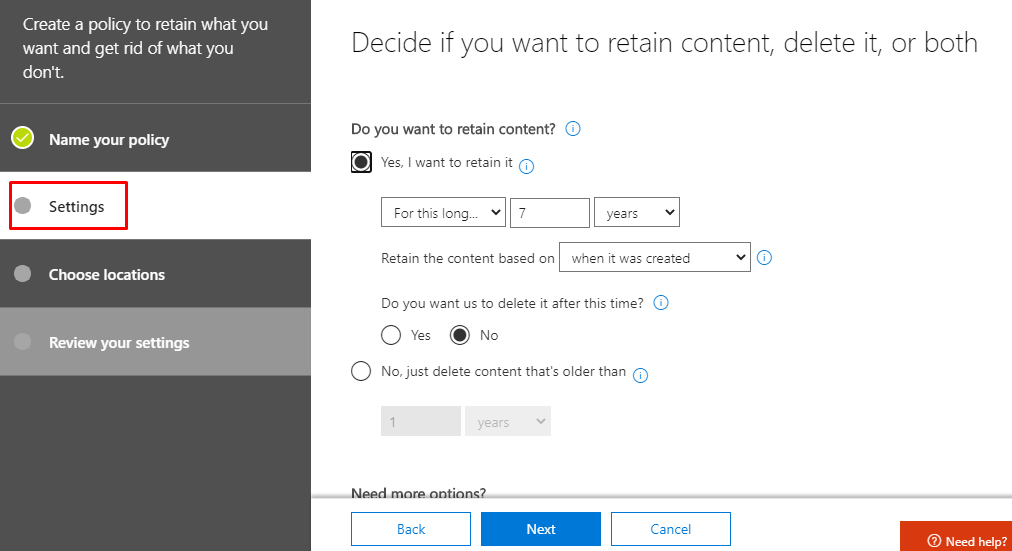Click info icon next to 'Yes, I want to retain it'
The width and height of the screenshot is (1012, 551).
526,166
